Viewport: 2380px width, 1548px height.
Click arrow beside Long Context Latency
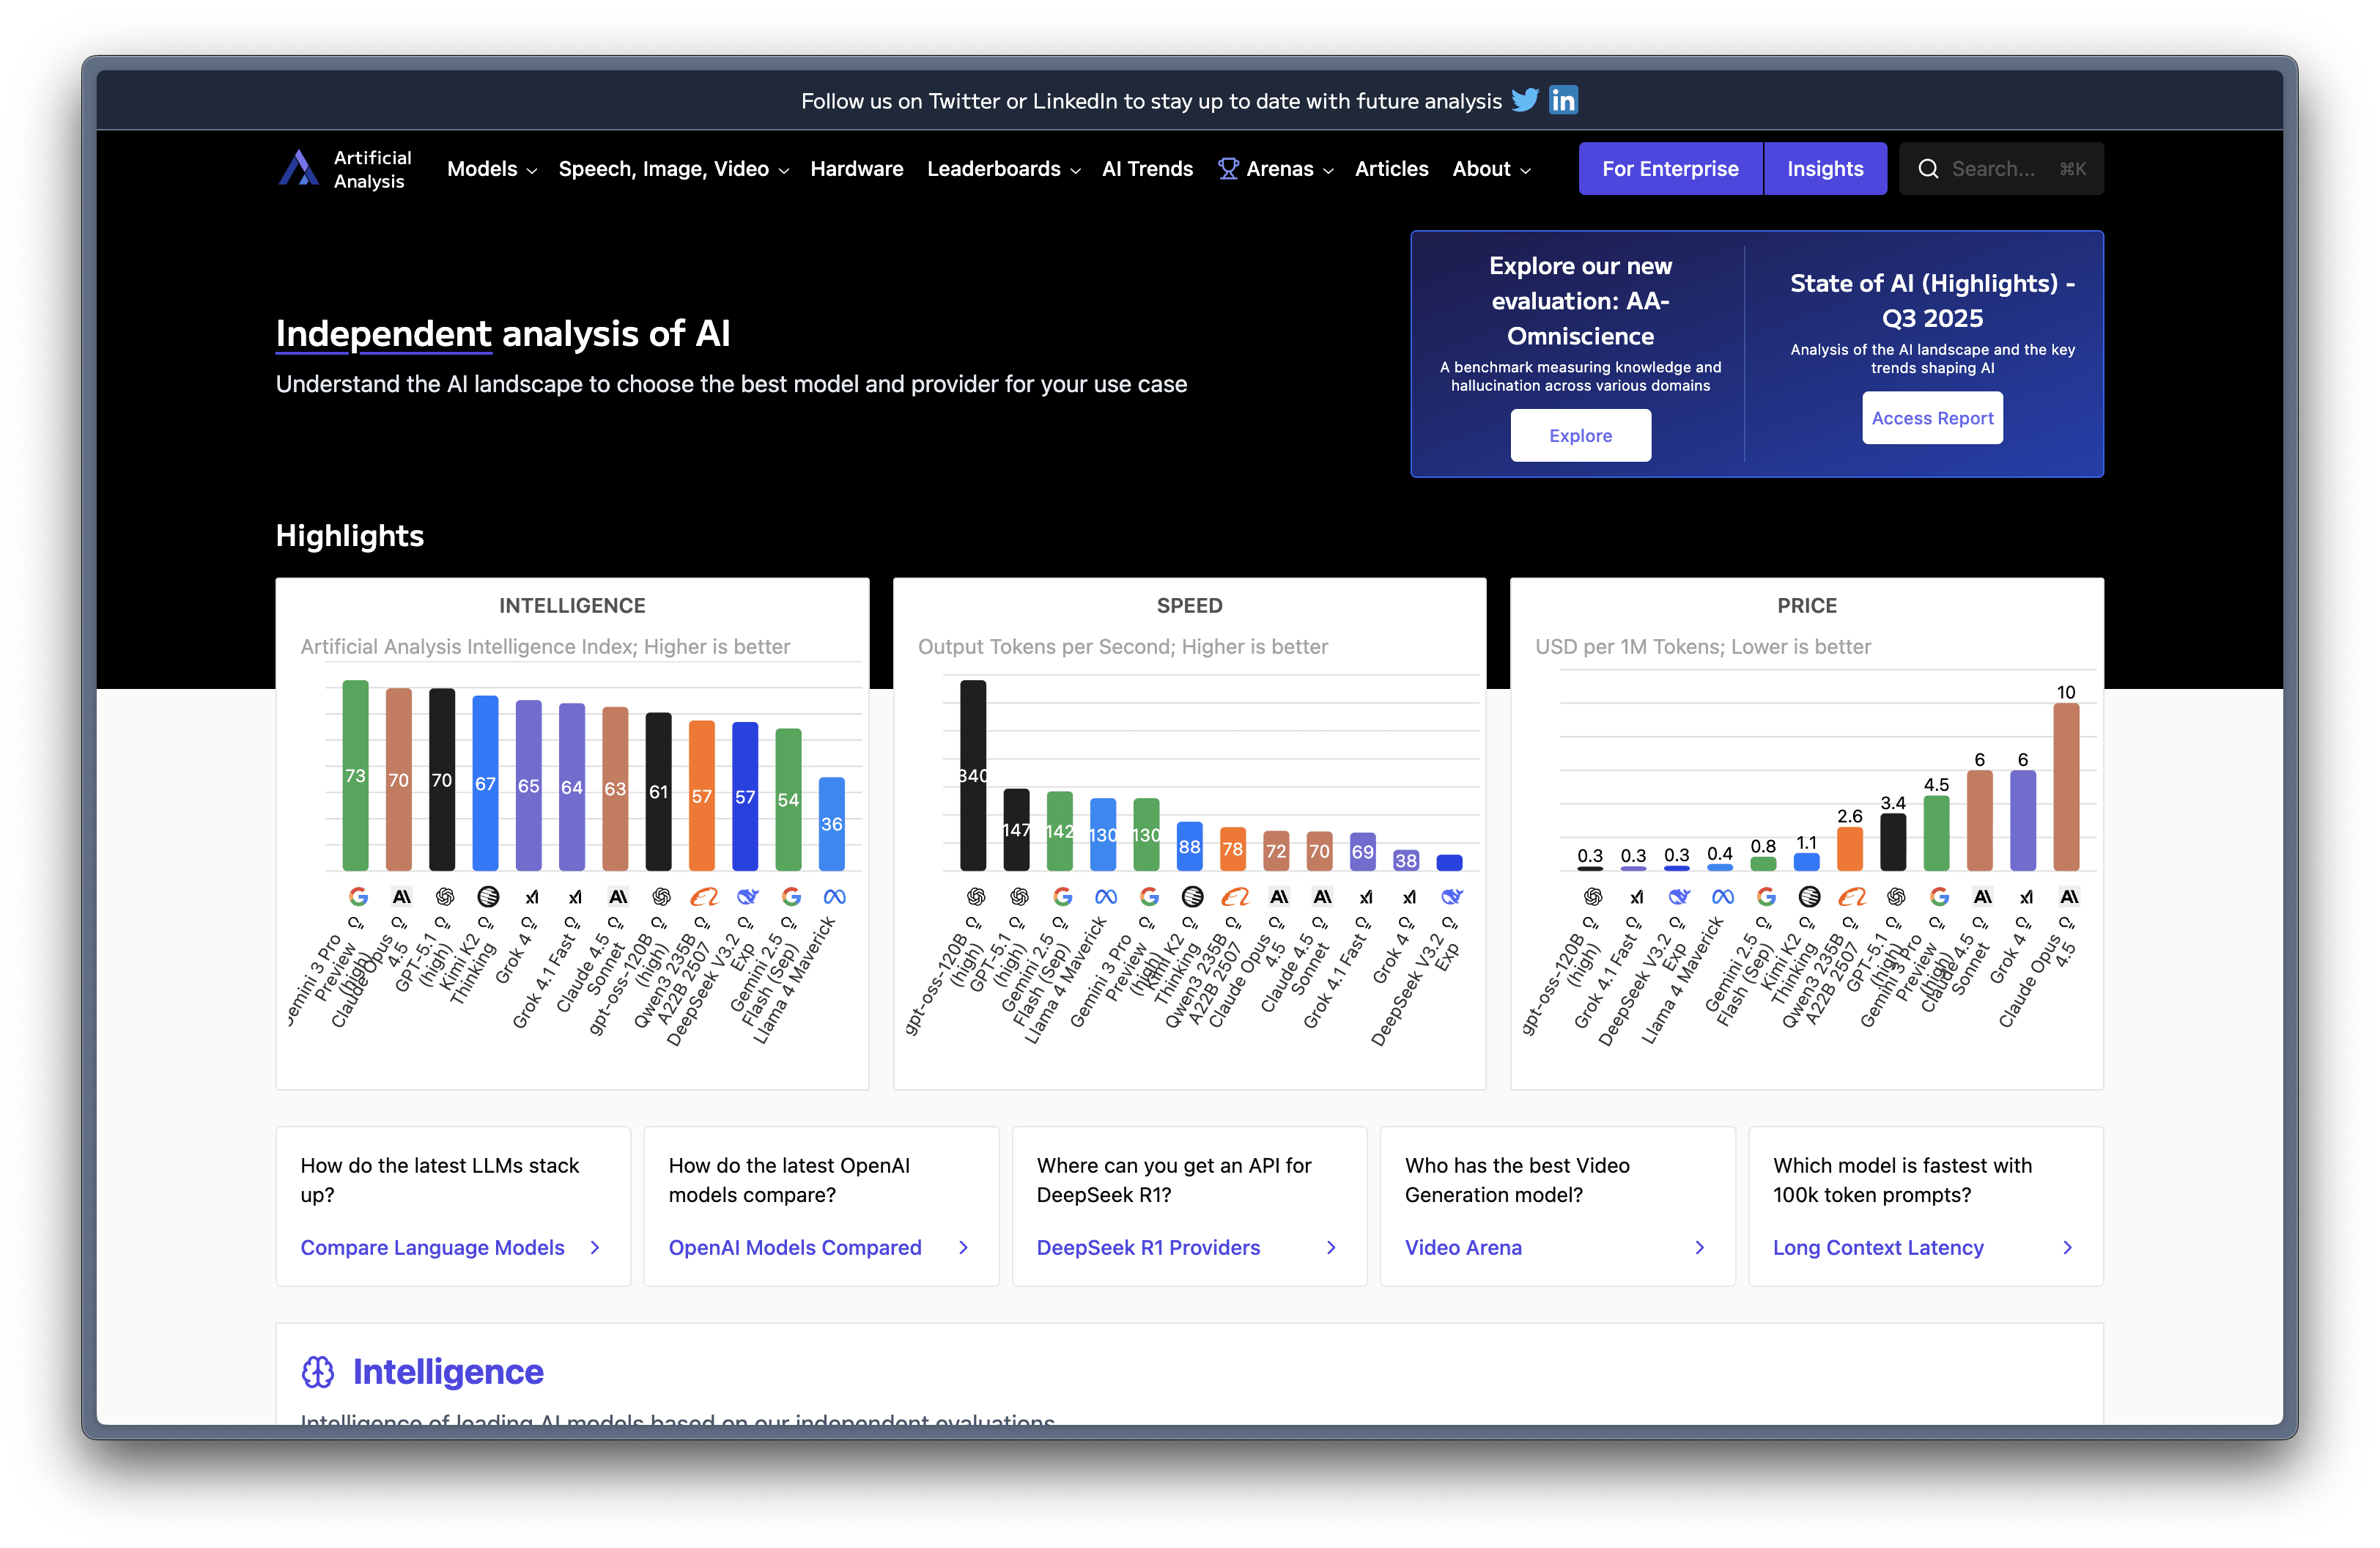click(x=2067, y=1247)
